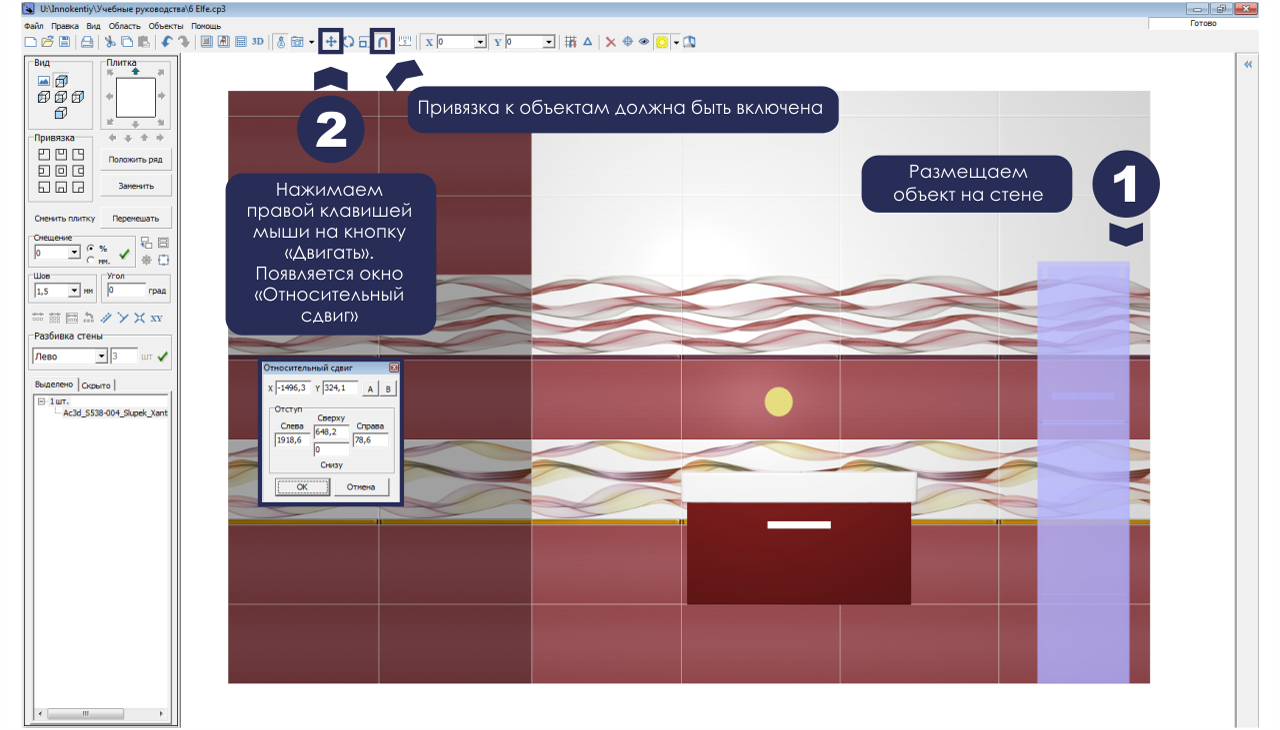Screen dimensions: 1280x730
Task: Click the crosshair target toolbar icon
Action: point(628,42)
